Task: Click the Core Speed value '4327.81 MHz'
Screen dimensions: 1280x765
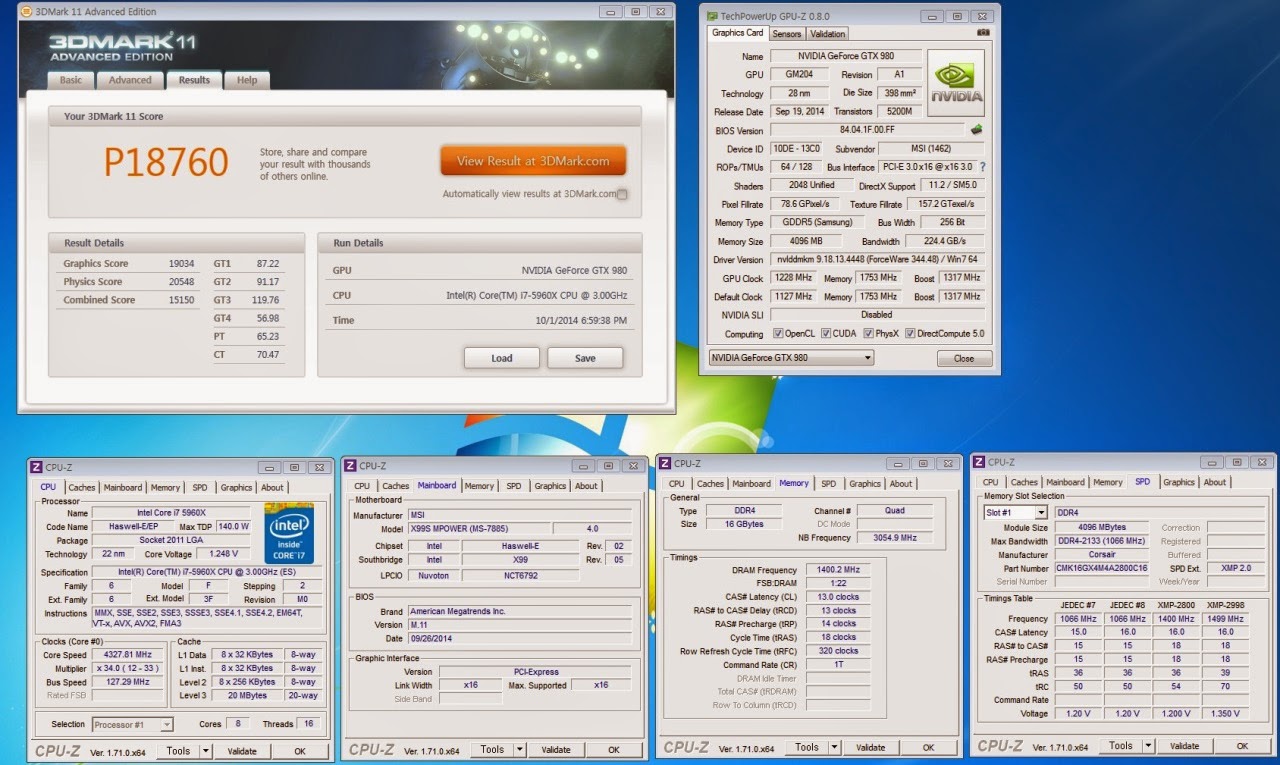Action: [130, 655]
